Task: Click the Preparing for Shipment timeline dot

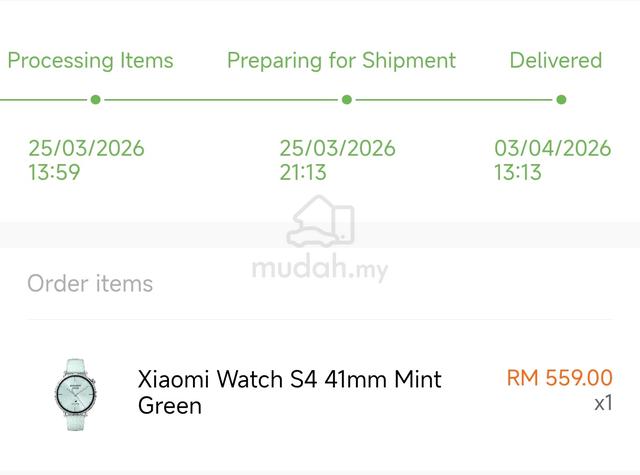Action: [x=347, y=100]
